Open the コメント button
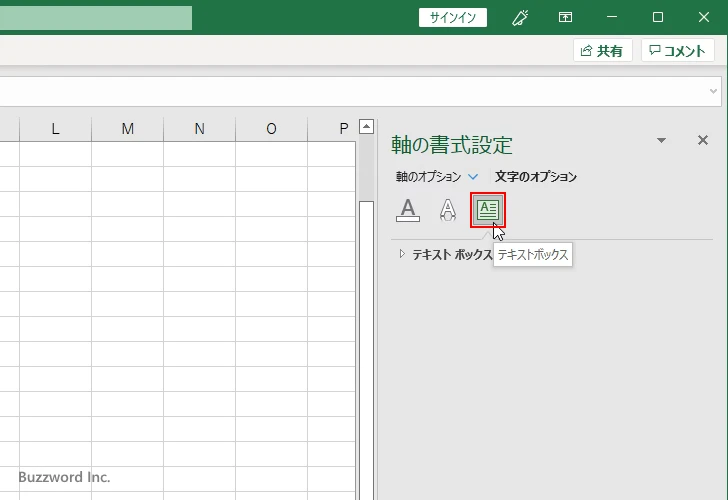The image size is (728, 500). tap(677, 50)
